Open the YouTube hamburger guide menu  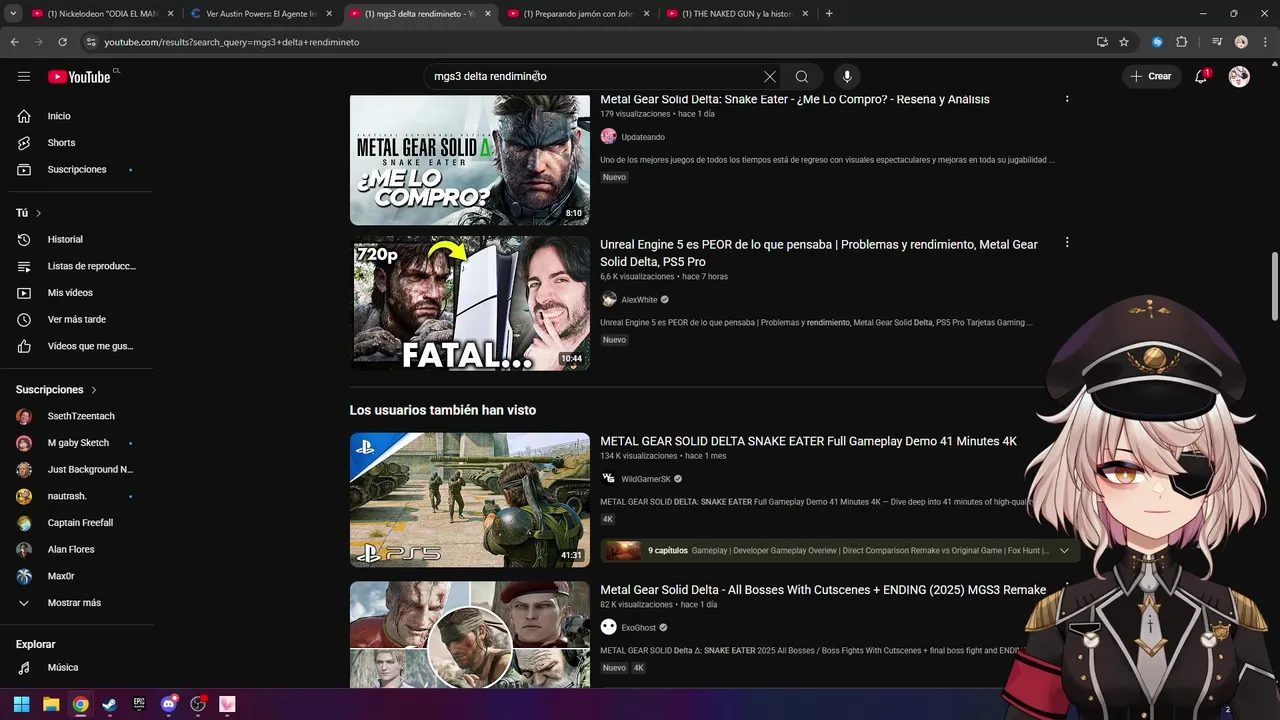pos(24,76)
